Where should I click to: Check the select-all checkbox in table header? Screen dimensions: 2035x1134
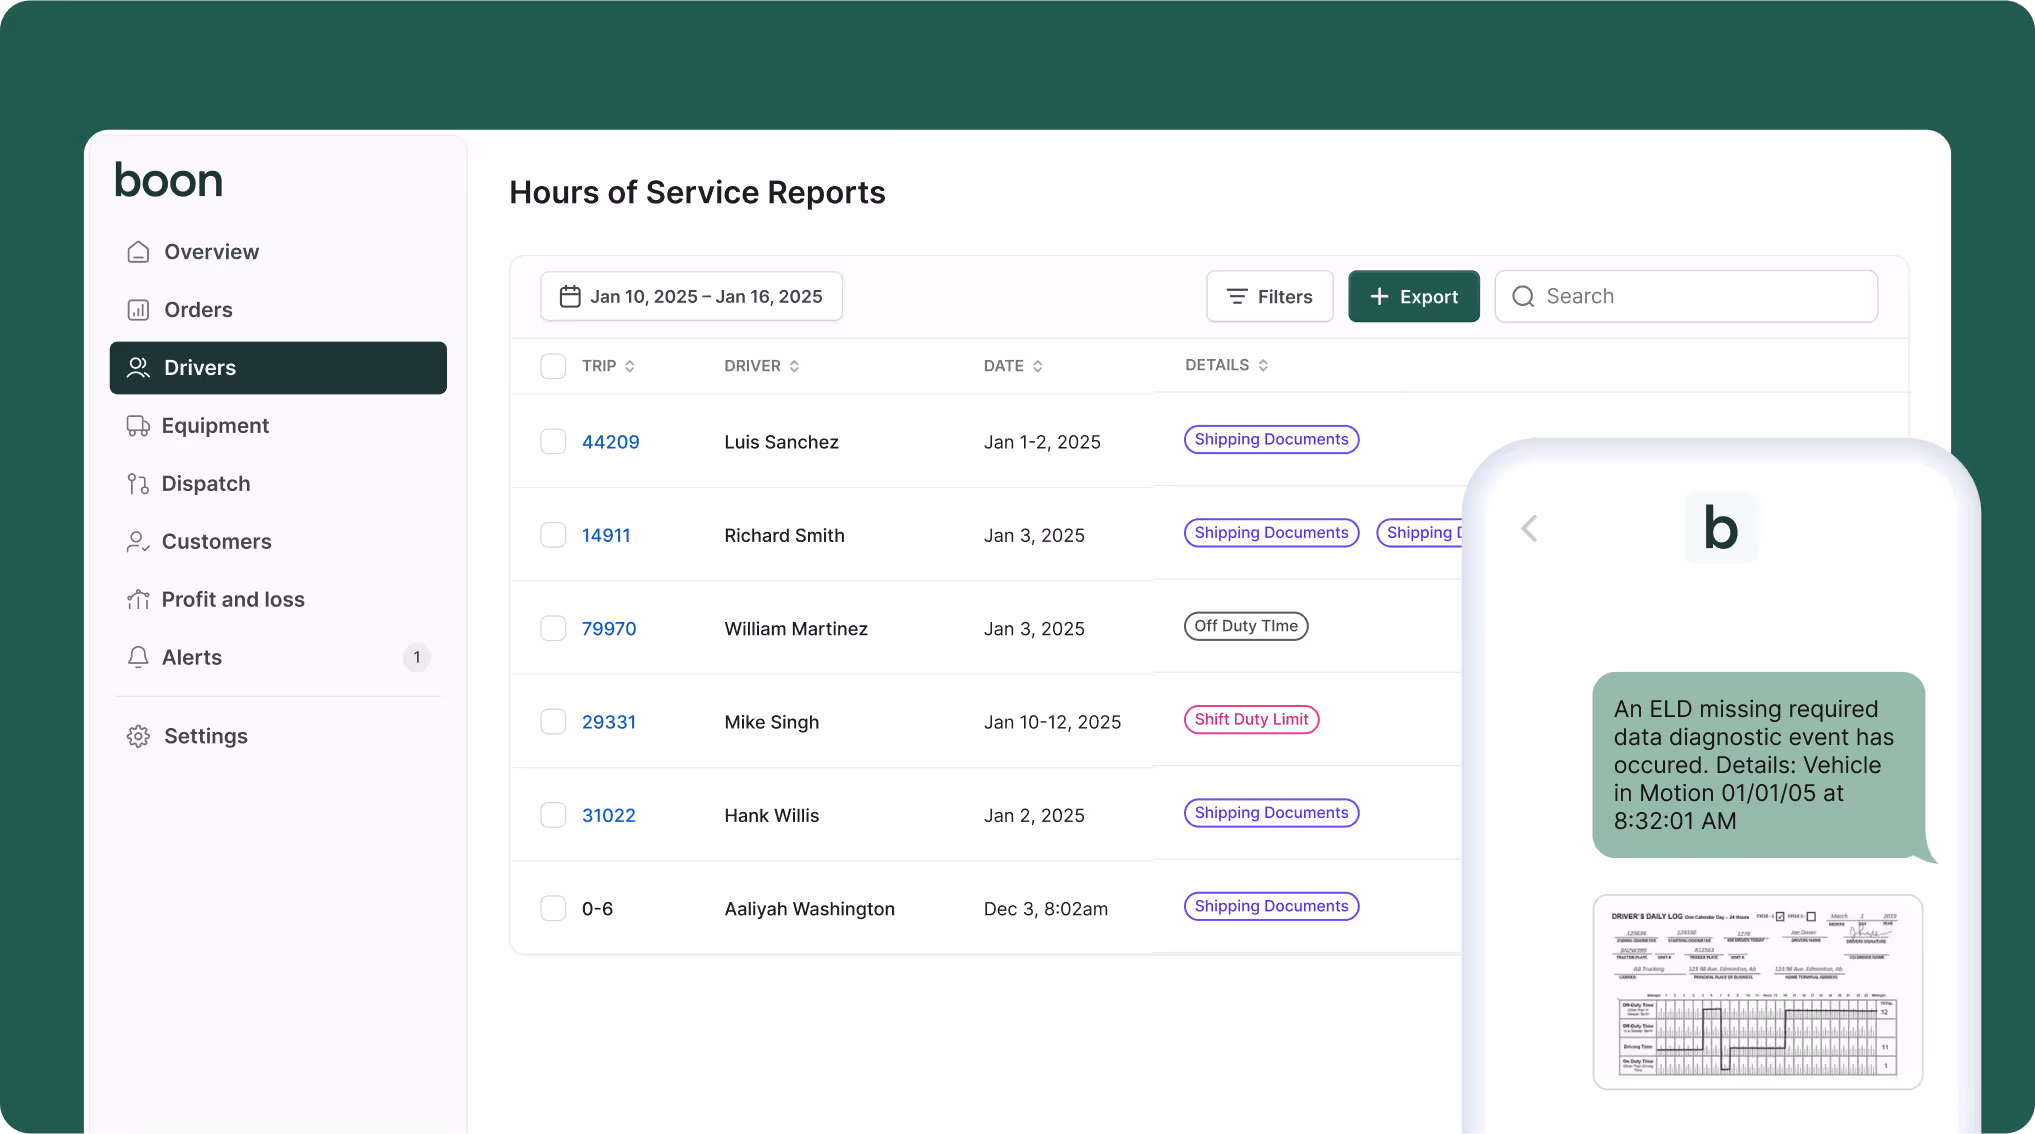[553, 366]
